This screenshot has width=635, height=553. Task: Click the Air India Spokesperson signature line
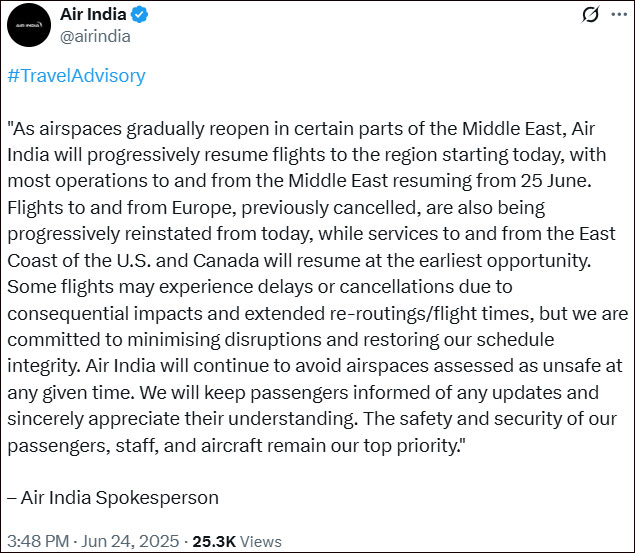(x=113, y=497)
